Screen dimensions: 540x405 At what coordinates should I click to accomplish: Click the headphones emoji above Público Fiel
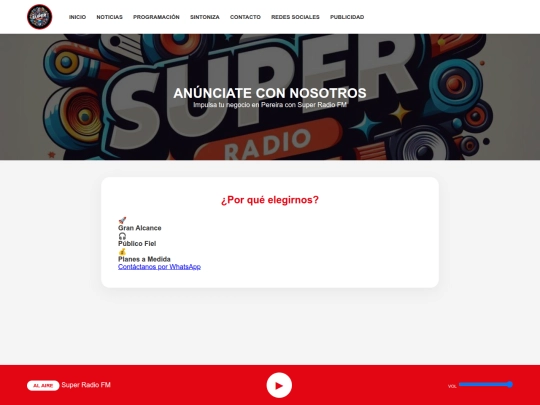[x=122, y=236]
